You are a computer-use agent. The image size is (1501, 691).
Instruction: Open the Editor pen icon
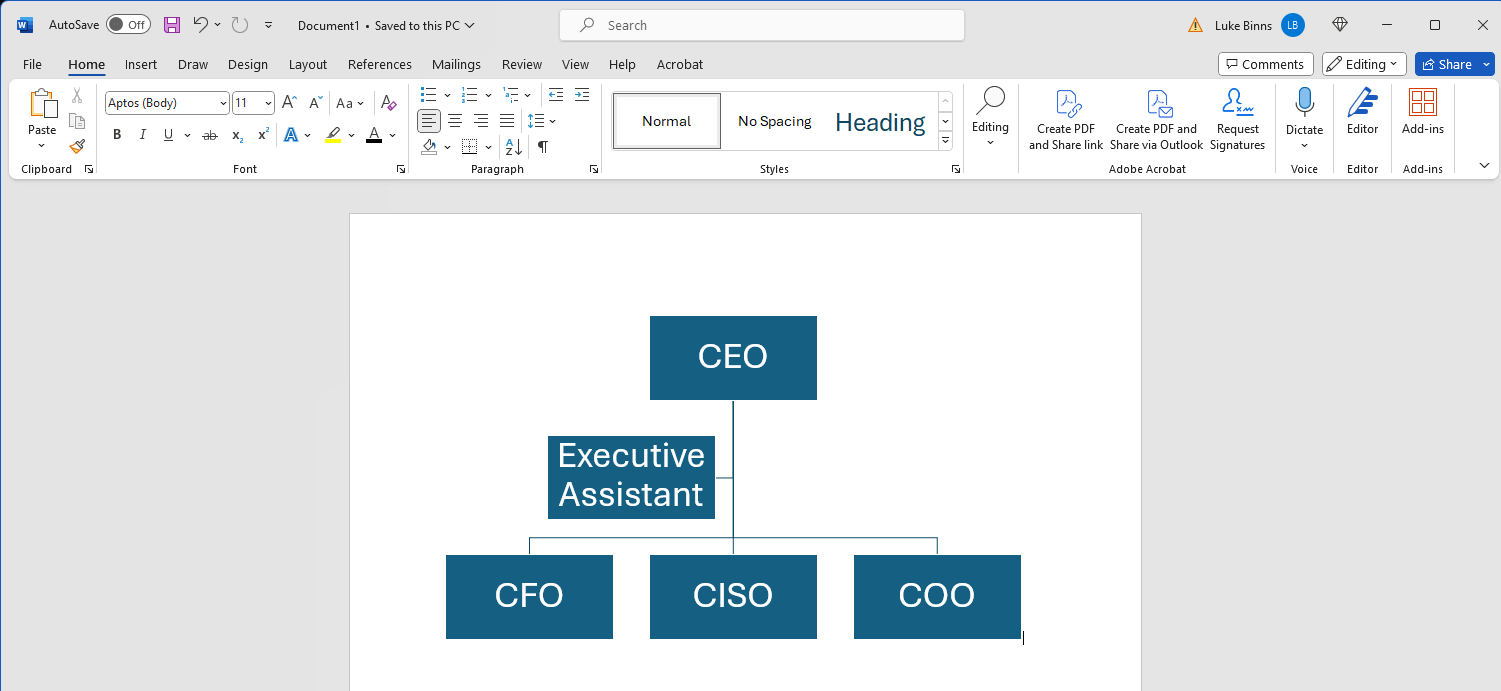(x=1362, y=103)
